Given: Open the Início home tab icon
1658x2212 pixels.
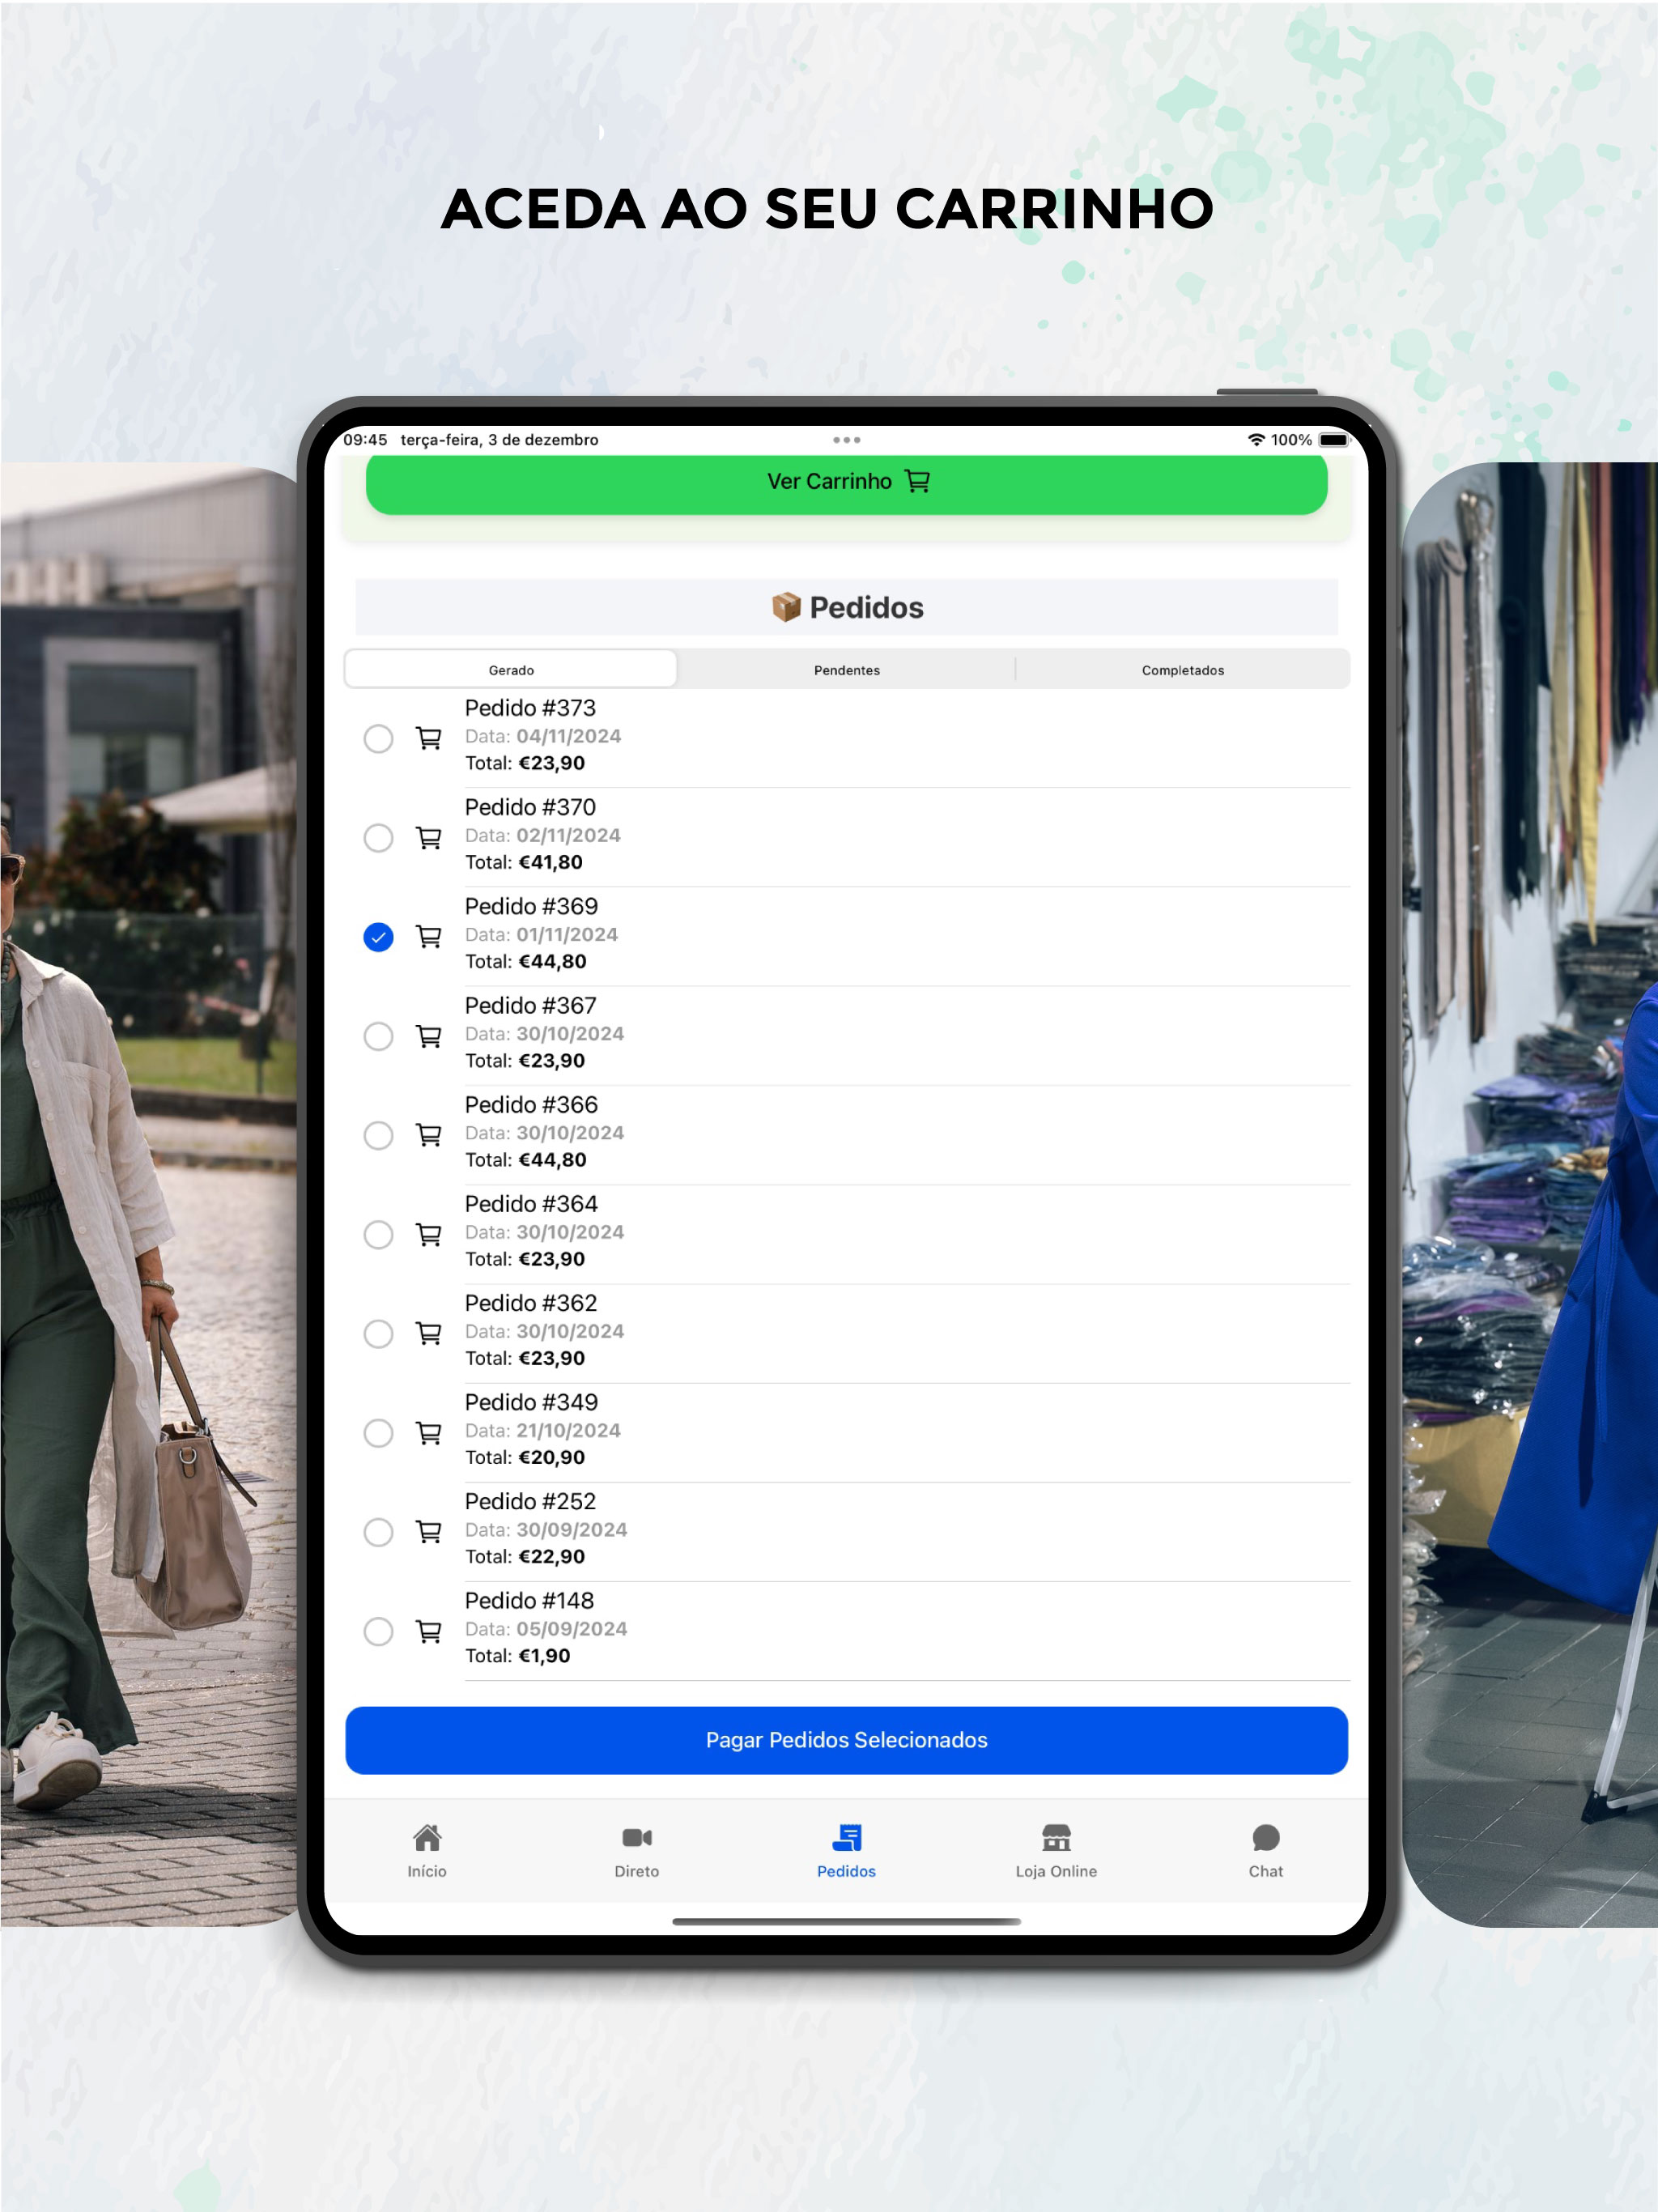Looking at the screenshot, I should click(x=427, y=1837).
